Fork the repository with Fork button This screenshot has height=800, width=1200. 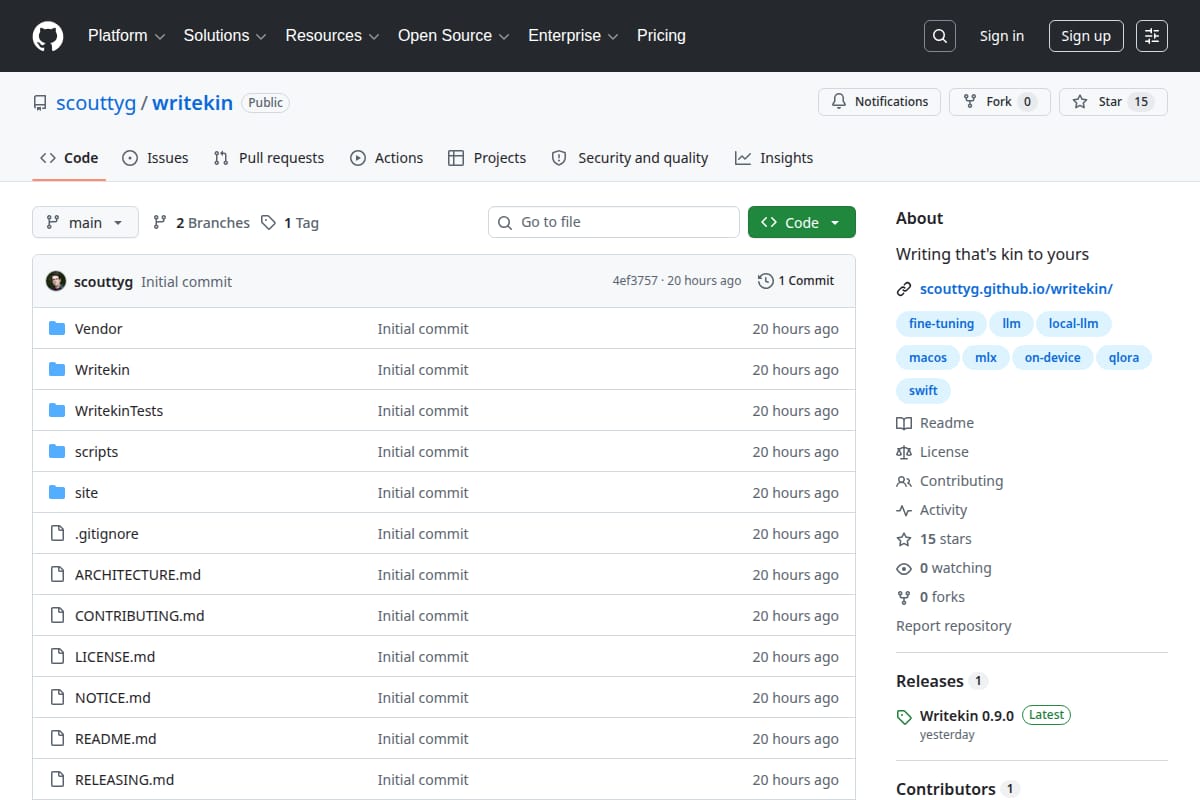tap(1000, 102)
